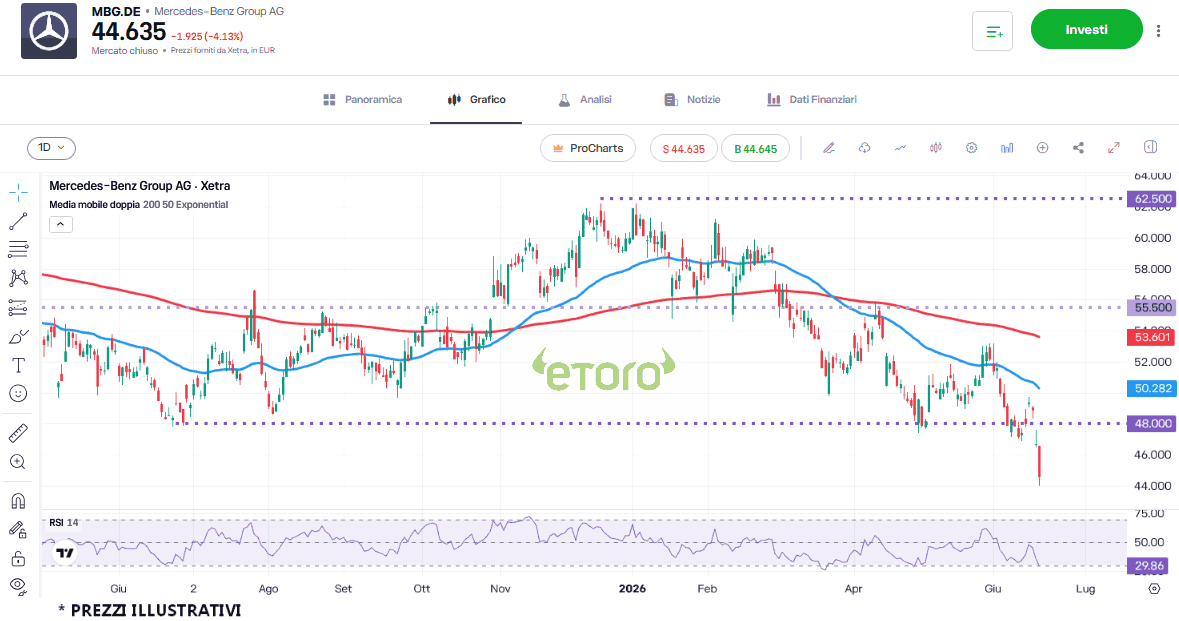Open the Fibonacci retracement tools
The image size is (1179, 621).
coord(18,250)
